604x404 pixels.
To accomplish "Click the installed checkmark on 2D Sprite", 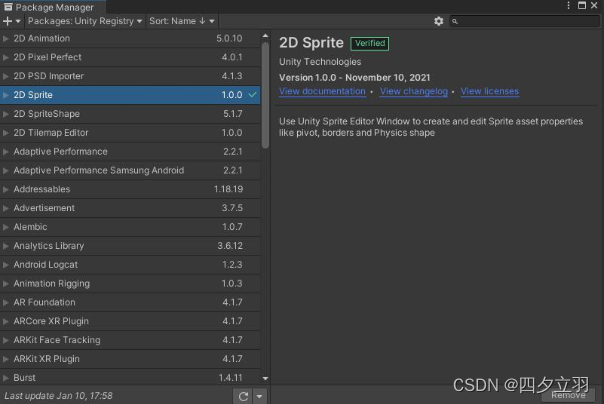I will 252,95.
